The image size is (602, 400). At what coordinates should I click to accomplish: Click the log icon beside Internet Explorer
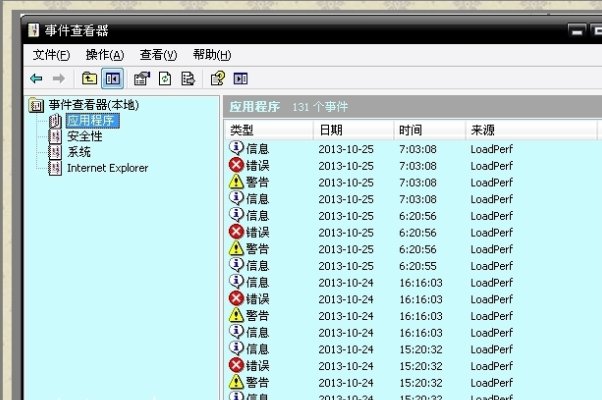55,168
